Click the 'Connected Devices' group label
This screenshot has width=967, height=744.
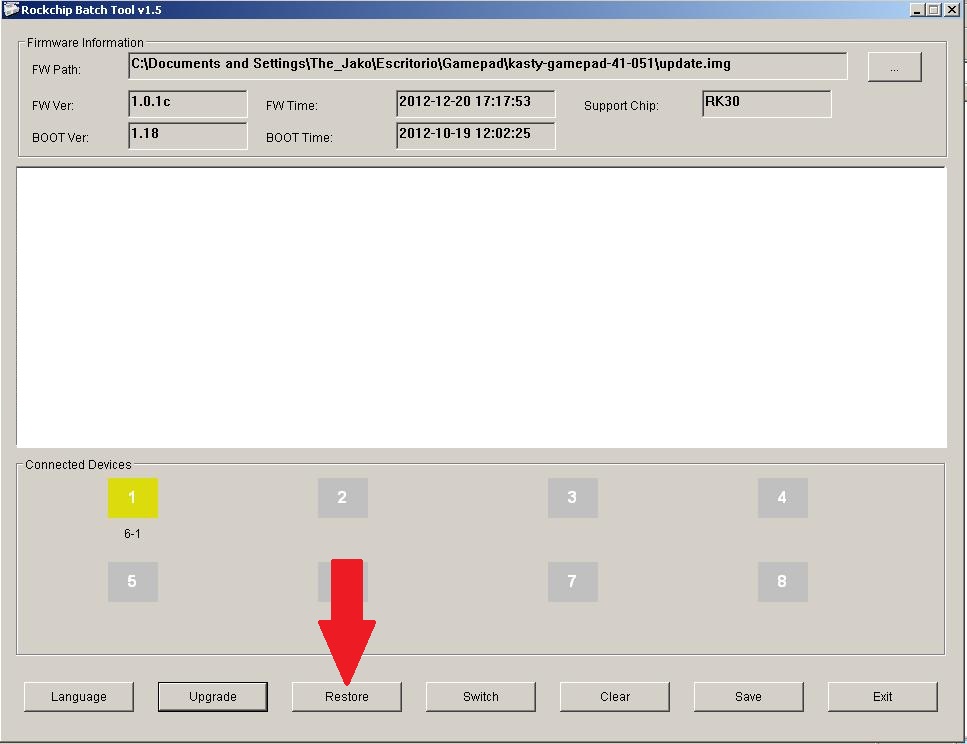78,465
